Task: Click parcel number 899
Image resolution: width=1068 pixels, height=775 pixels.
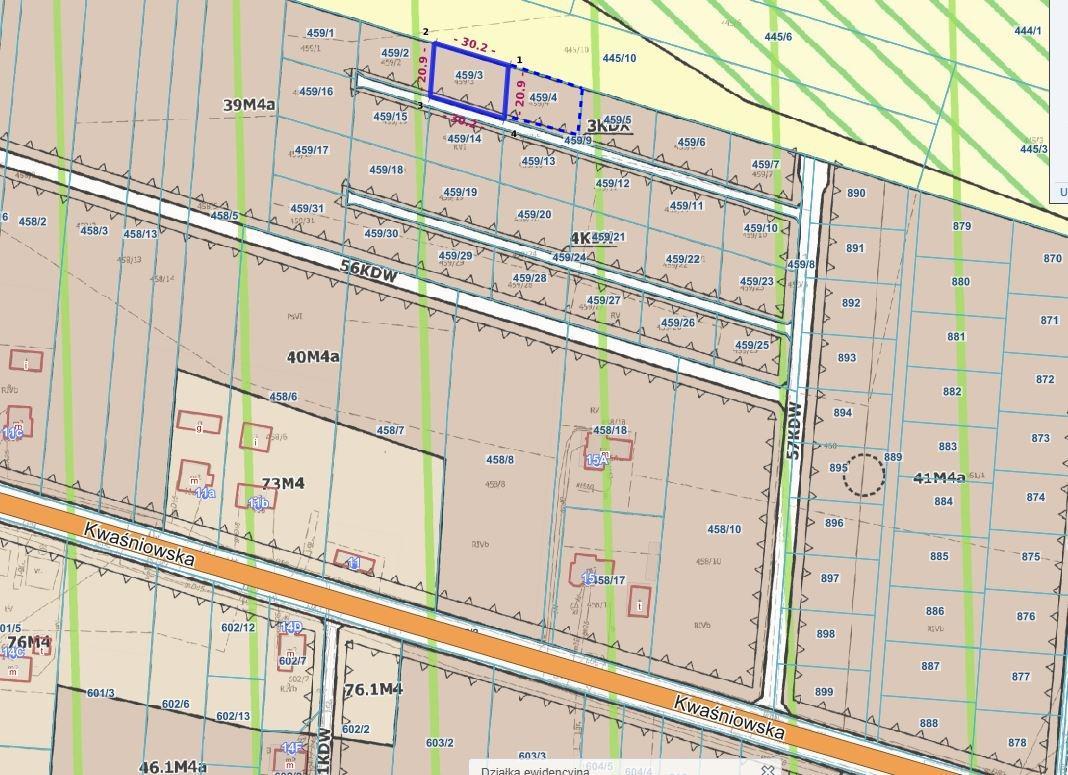Action: pos(824,691)
